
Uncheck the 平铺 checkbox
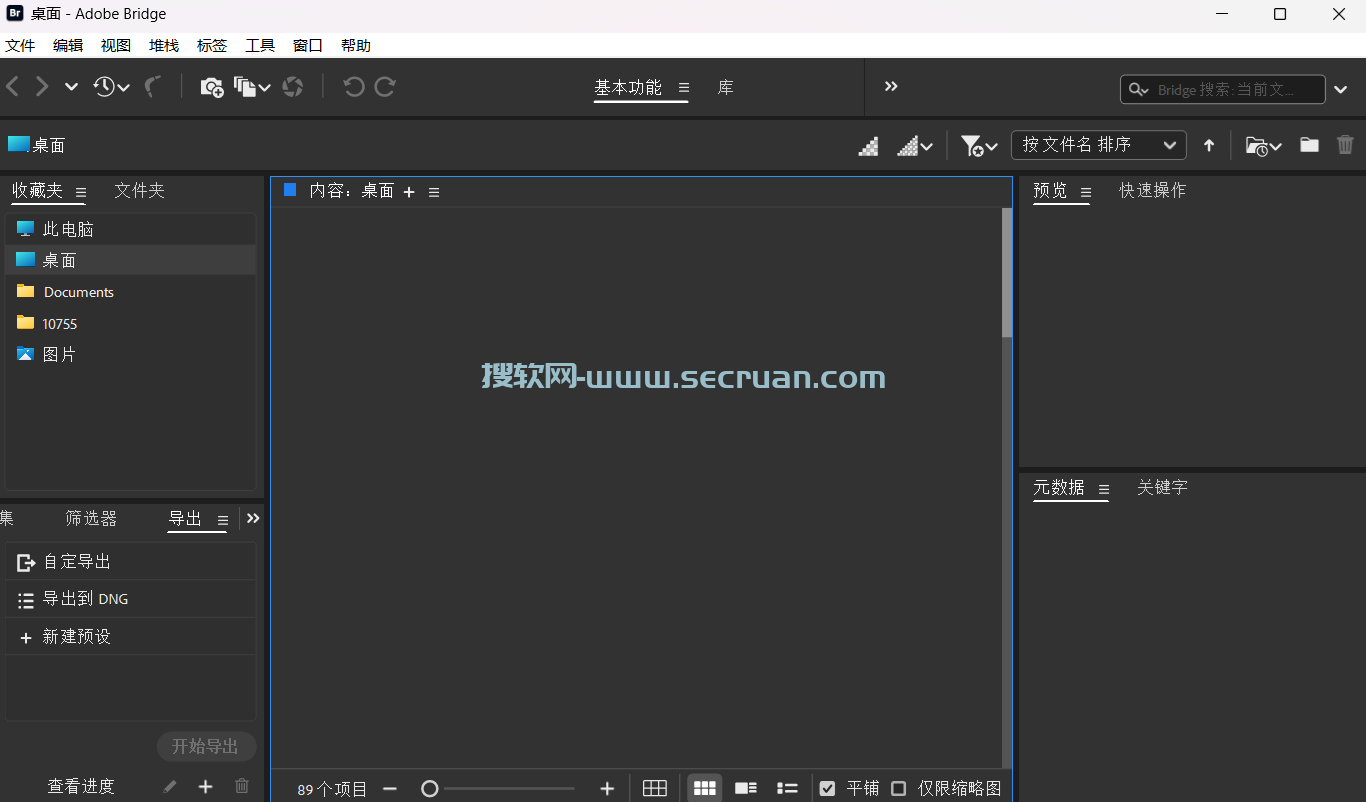tap(827, 788)
